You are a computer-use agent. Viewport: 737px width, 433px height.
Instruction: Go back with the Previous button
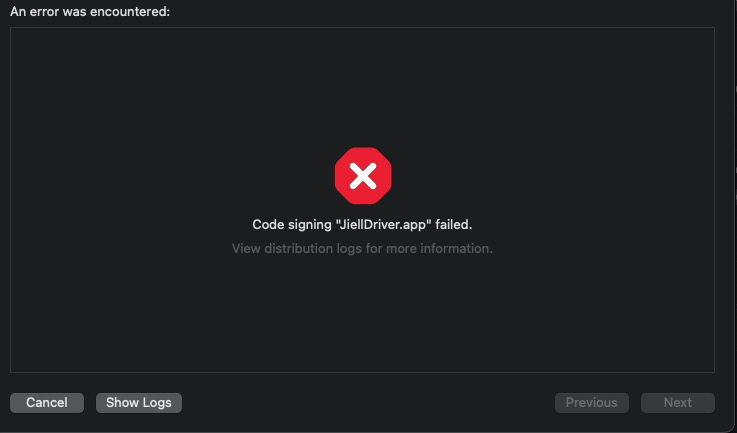click(x=591, y=402)
